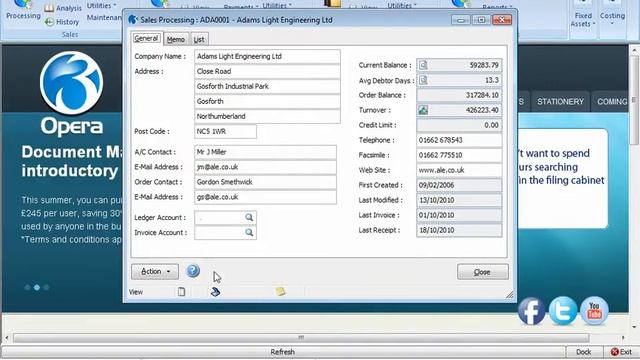Click jm@ale.co.uk E-Mail Address field
This screenshot has height=360, width=640.
tap(265, 167)
